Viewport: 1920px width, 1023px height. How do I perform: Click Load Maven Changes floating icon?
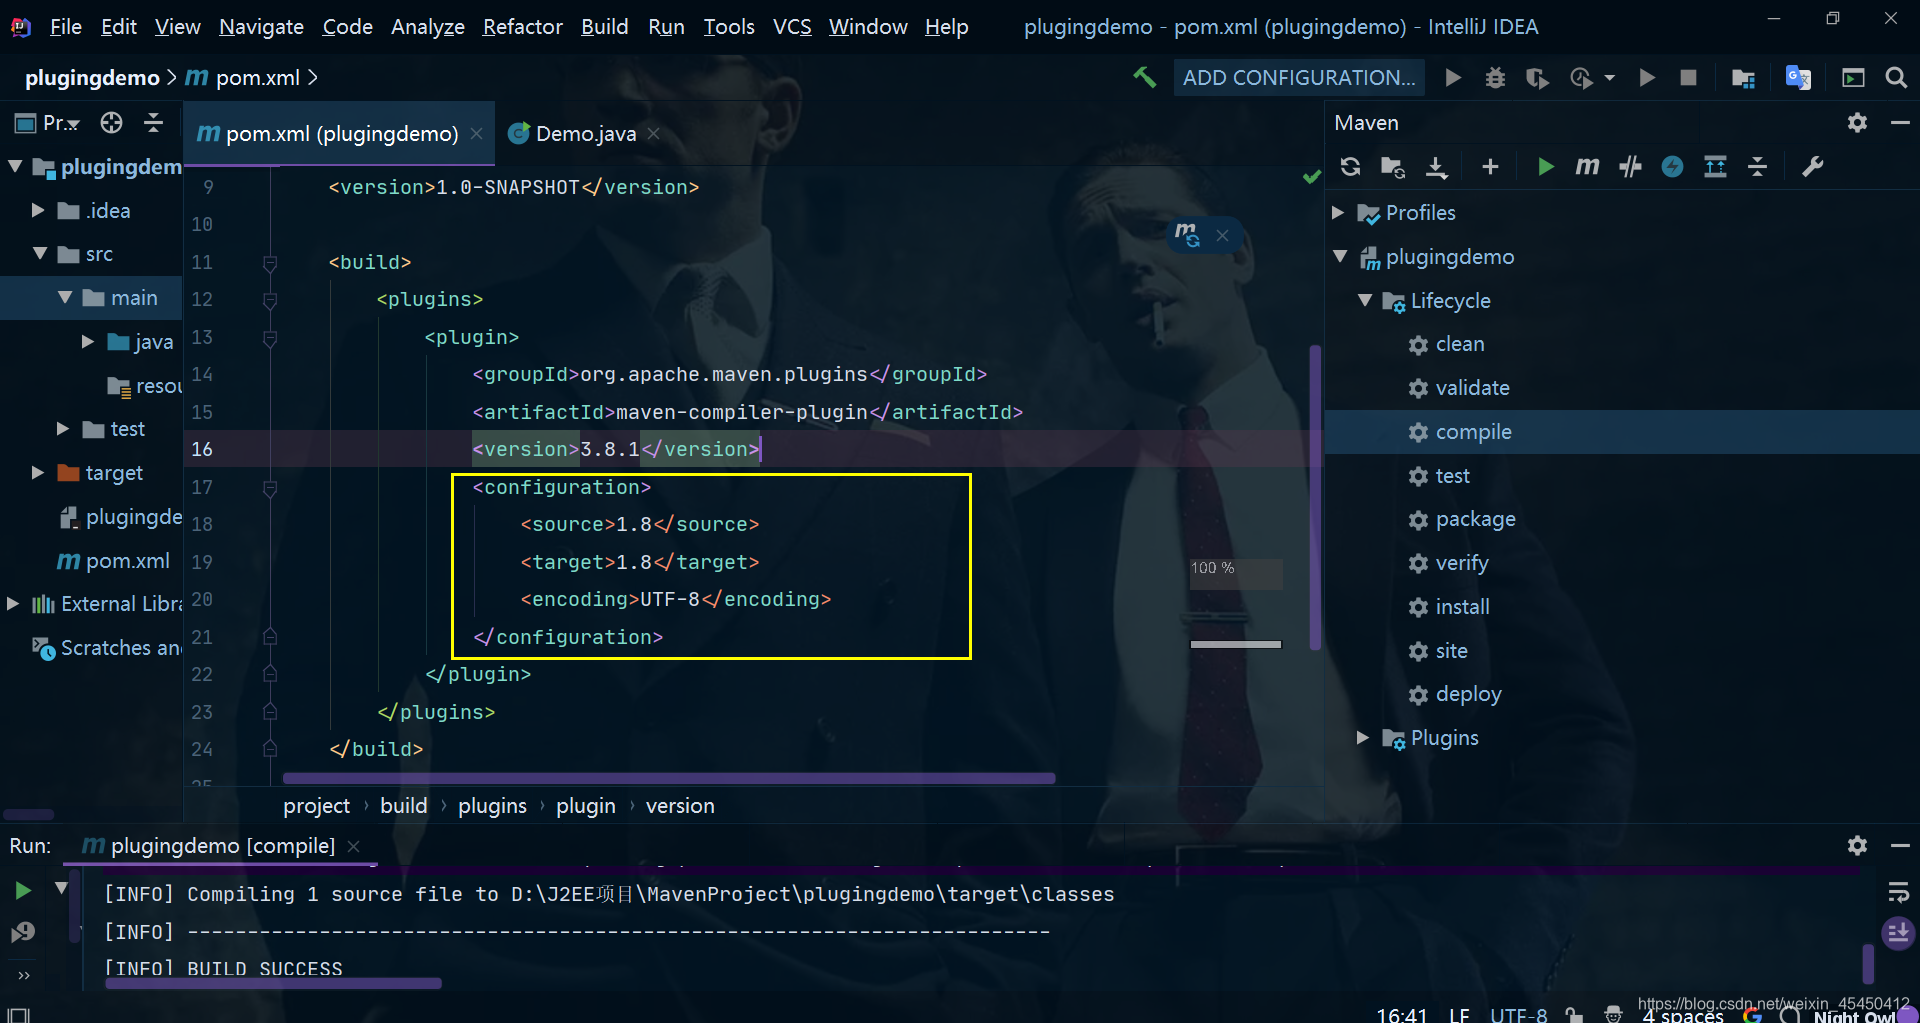[1187, 235]
